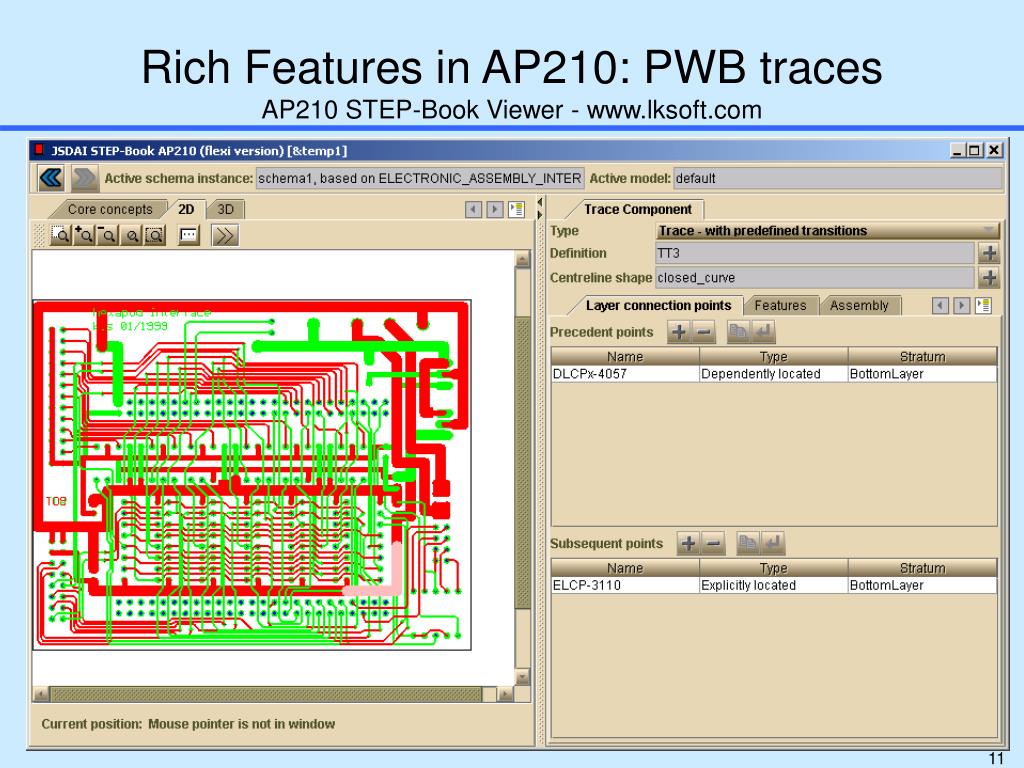Image resolution: width=1024 pixels, height=768 pixels.
Task: Click the vertical scrollbar up arrow
Action: pyautogui.click(x=523, y=259)
